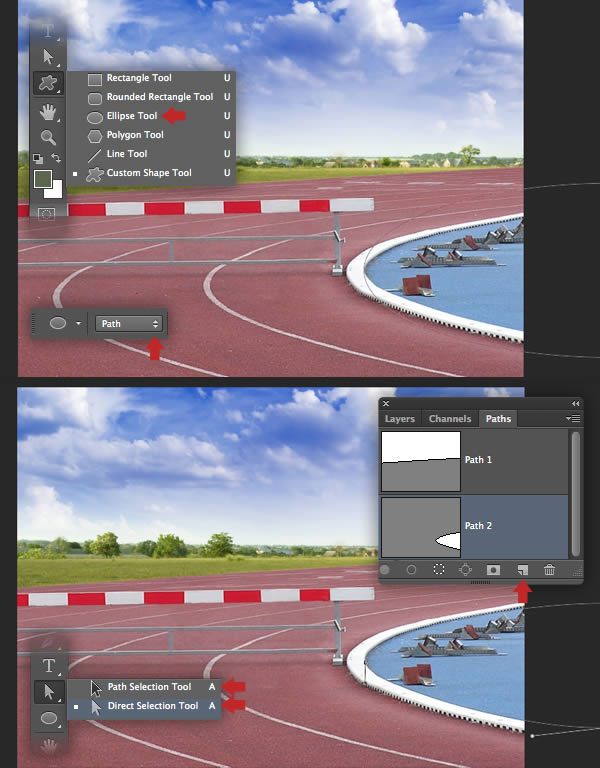Image resolution: width=600 pixels, height=768 pixels.
Task: Click the green foreground color swatch
Action: (x=43, y=179)
